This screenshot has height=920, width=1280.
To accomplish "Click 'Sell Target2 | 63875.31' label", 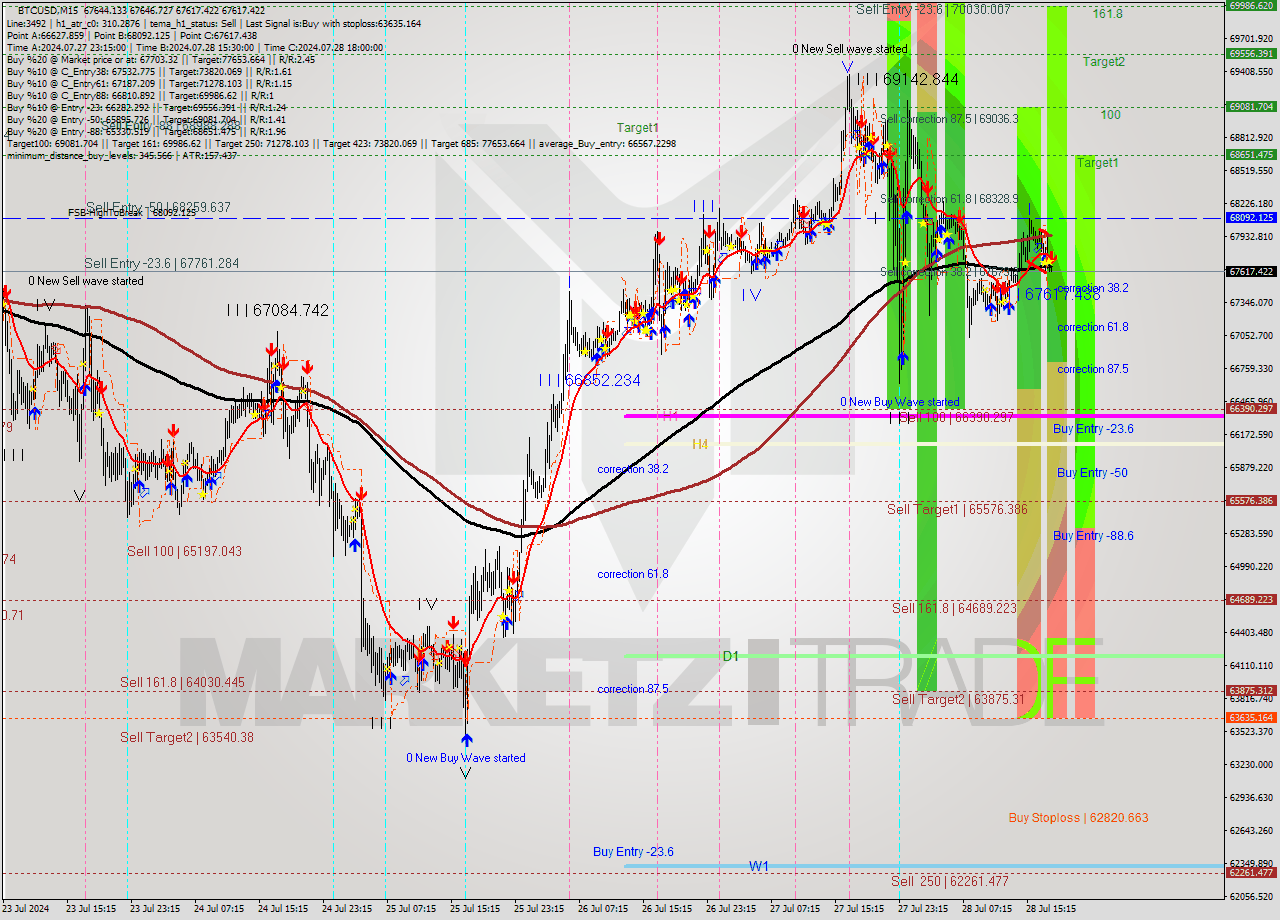I will tap(958, 699).
